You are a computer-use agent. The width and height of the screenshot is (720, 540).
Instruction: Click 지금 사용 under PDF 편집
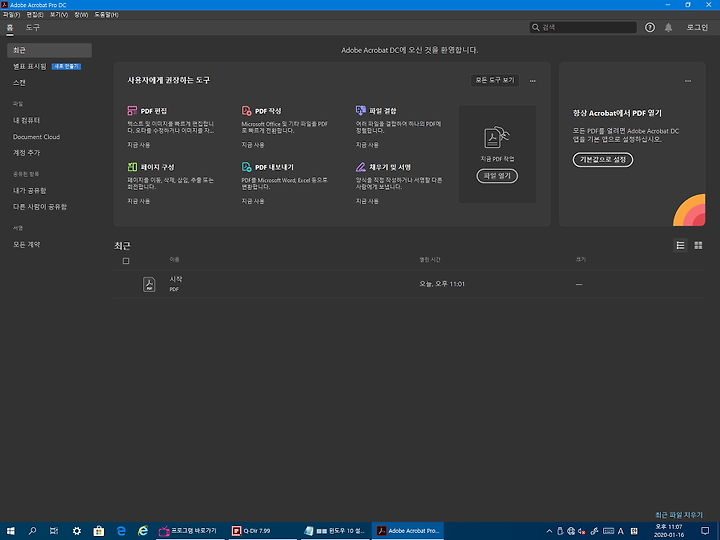[x=139, y=145]
